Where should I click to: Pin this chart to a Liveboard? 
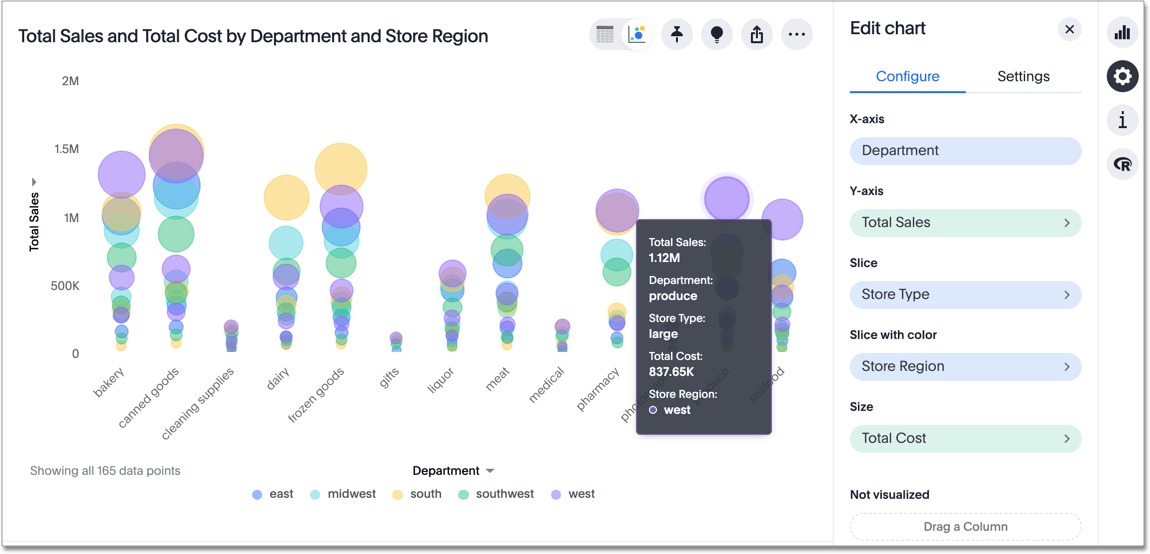pyautogui.click(x=677, y=35)
